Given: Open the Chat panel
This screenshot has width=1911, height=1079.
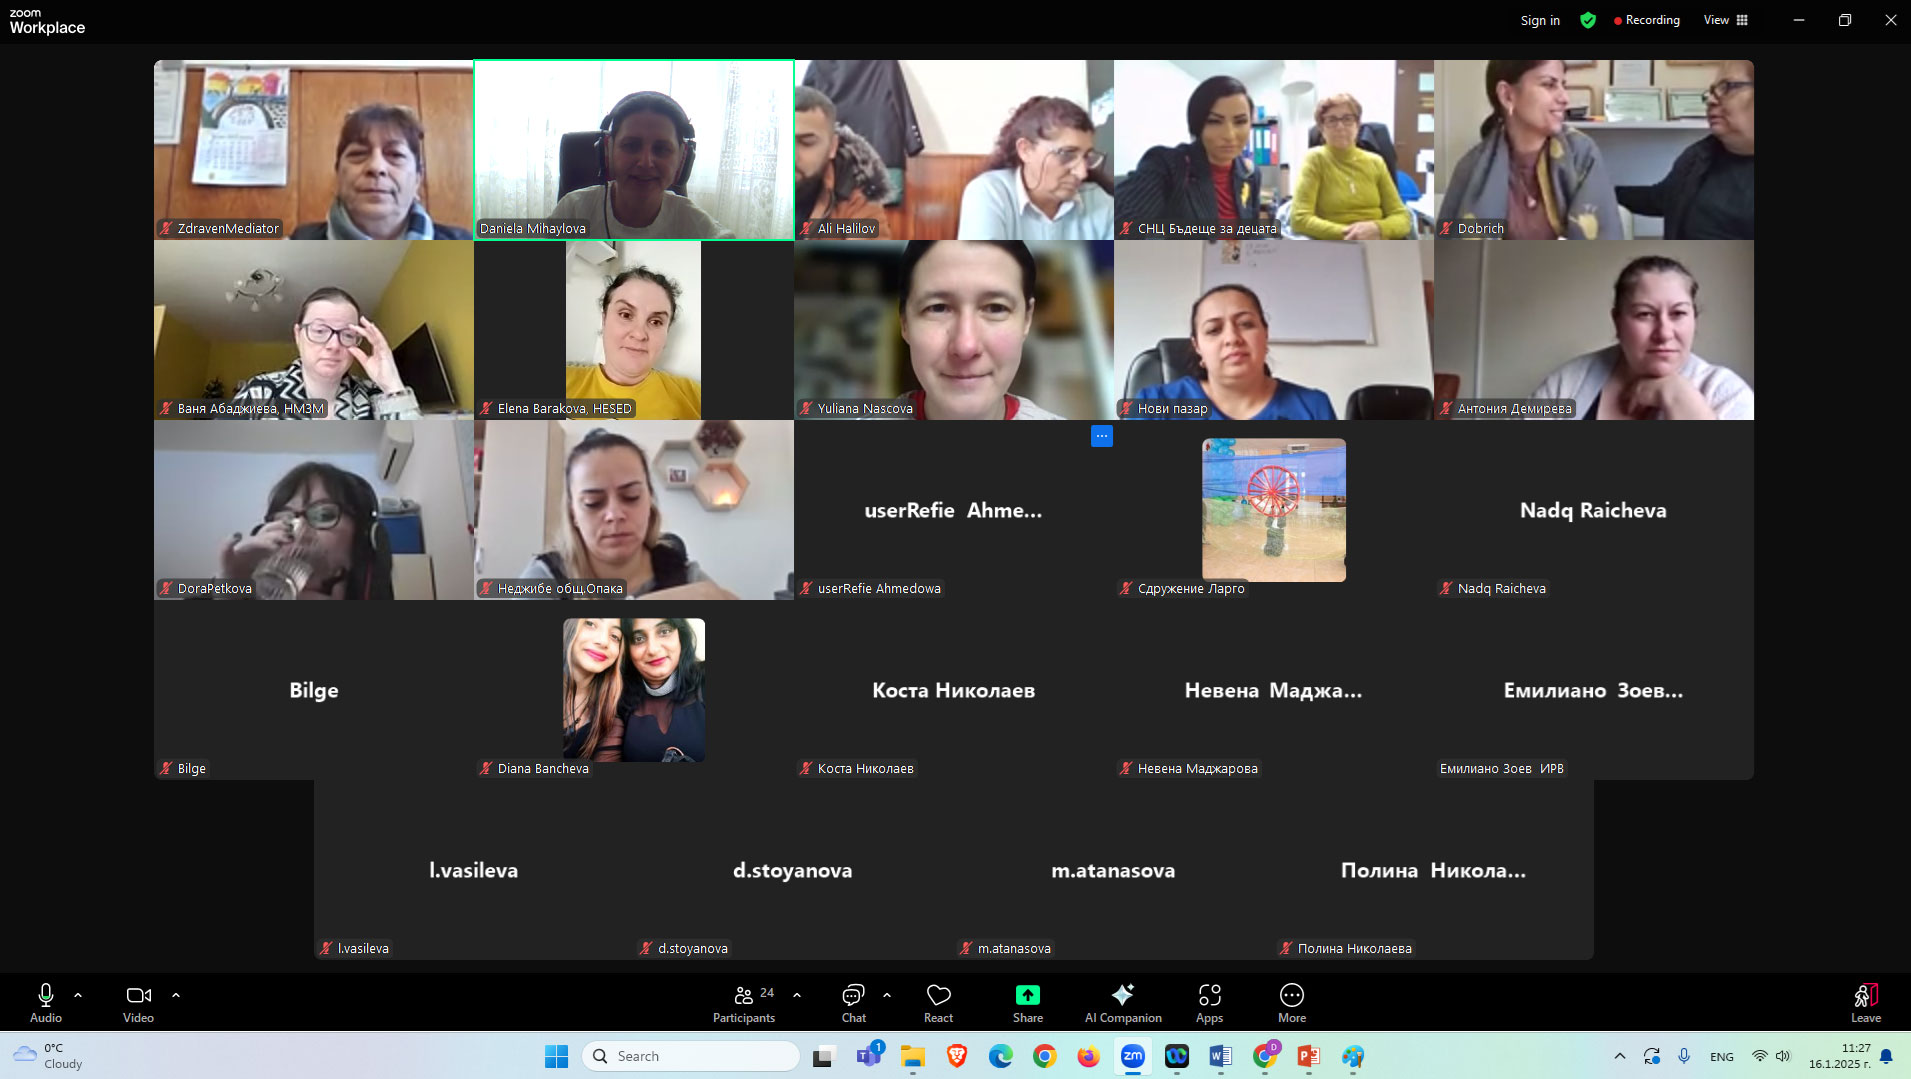Looking at the screenshot, I should pyautogui.click(x=854, y=1003).
